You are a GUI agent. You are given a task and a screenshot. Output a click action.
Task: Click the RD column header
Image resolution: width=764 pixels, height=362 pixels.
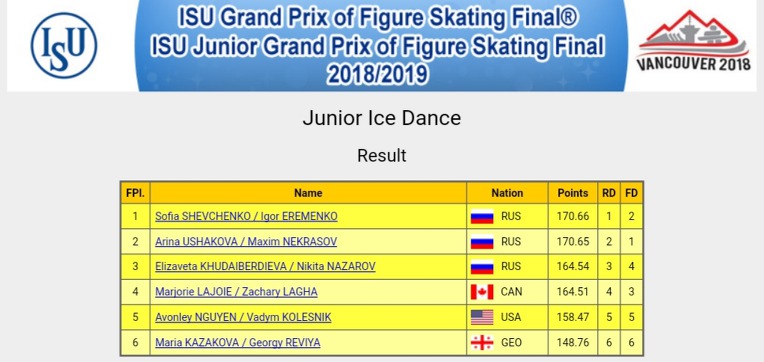(x=609, y=193)
